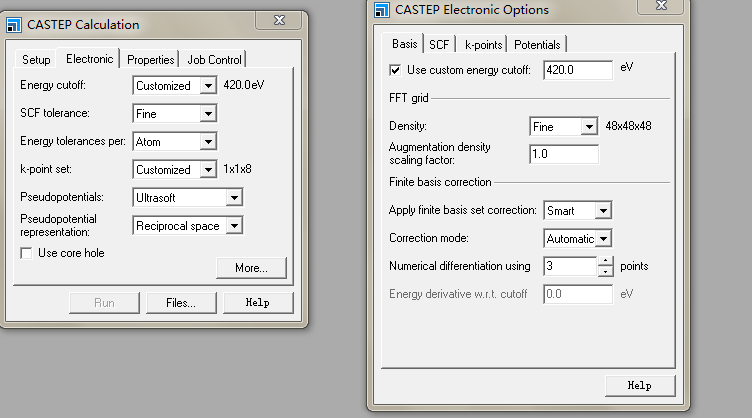Click the 1x1x8 k-point value
Screen dimensions: 752x418
(237, 169)
